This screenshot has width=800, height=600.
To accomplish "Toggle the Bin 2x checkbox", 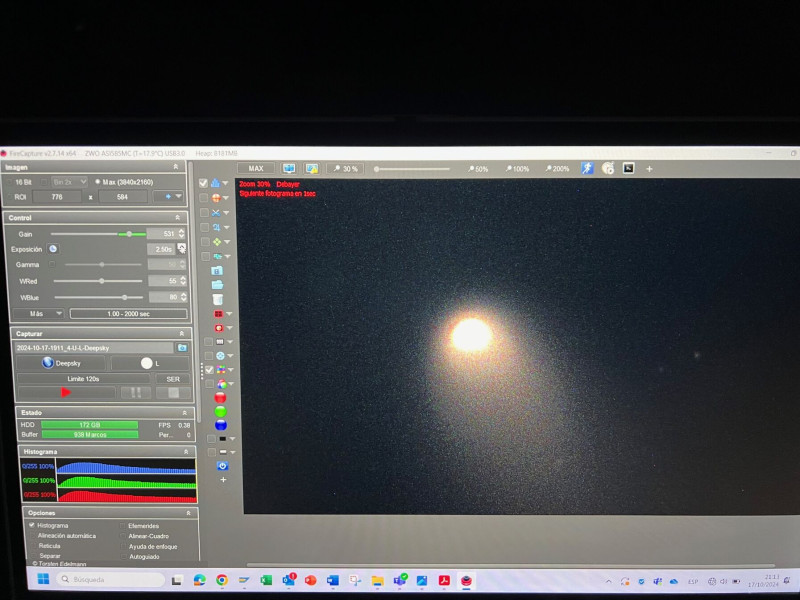I will point(44,182).
